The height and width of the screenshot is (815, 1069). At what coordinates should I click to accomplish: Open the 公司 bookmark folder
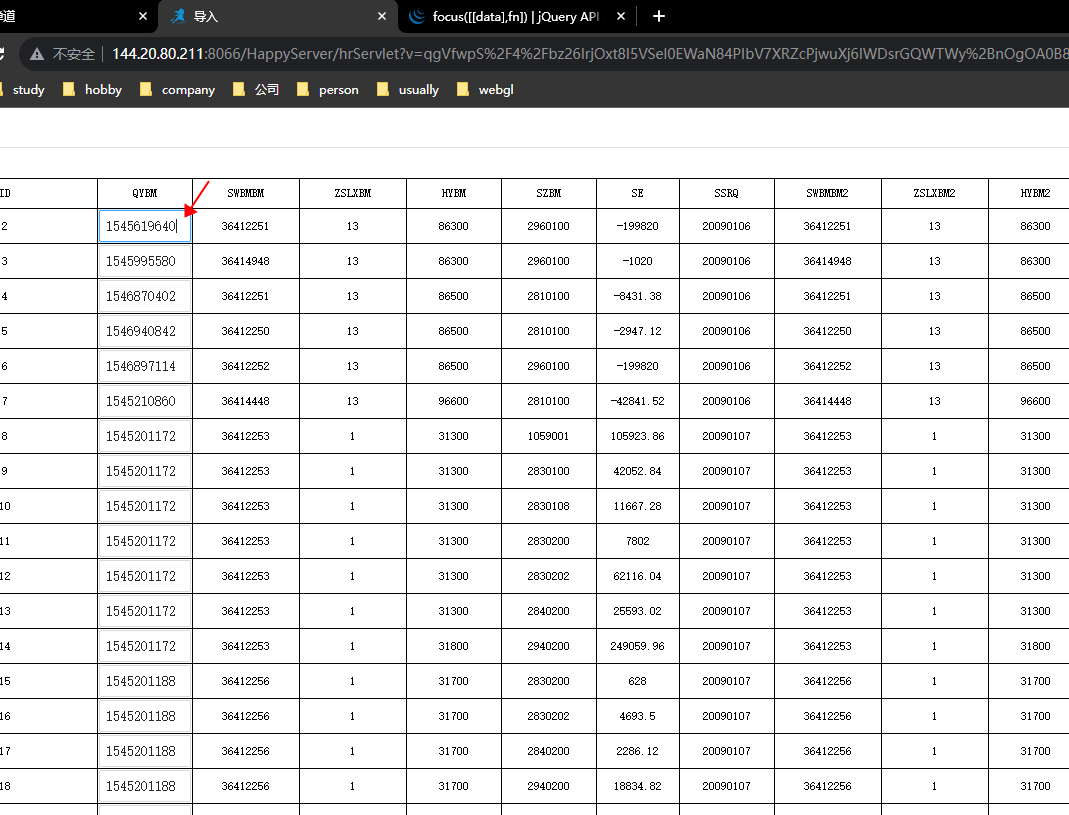256,90
